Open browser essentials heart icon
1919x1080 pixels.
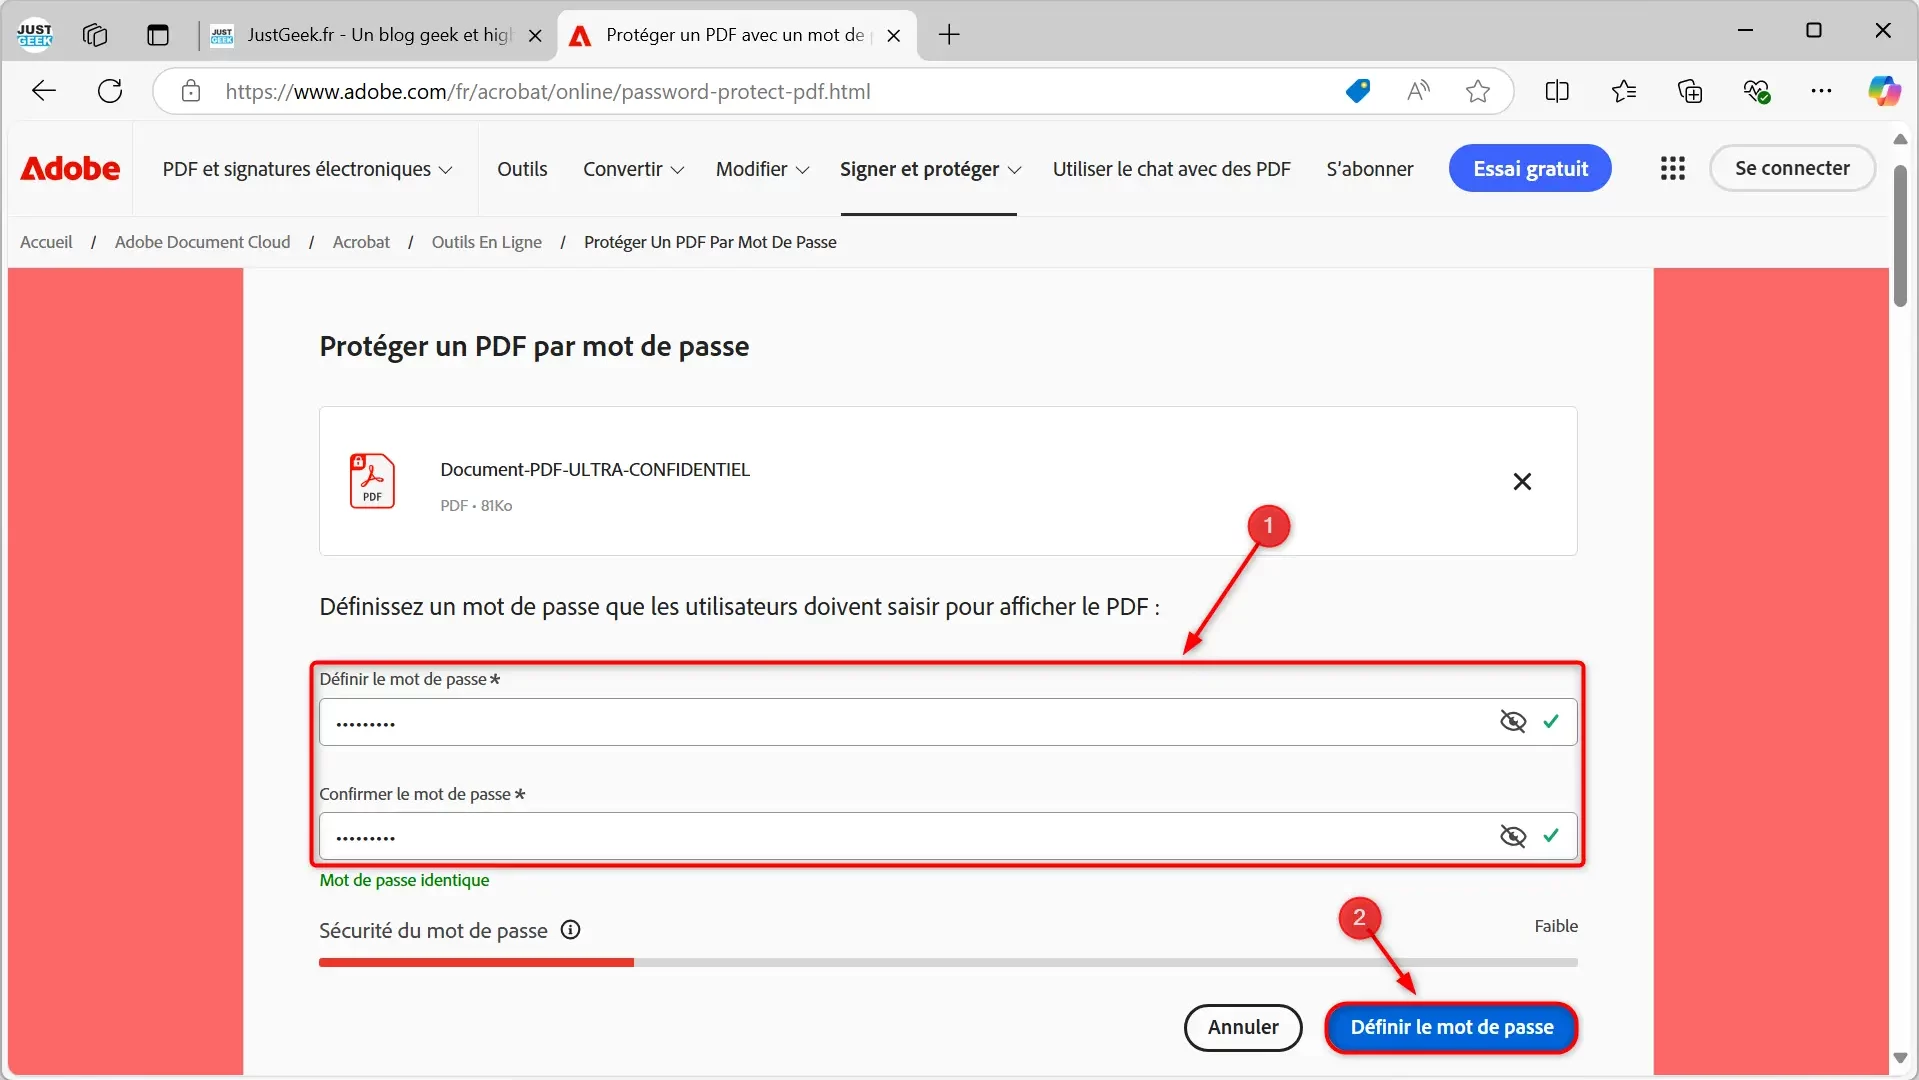click(x=1757, y=91)
